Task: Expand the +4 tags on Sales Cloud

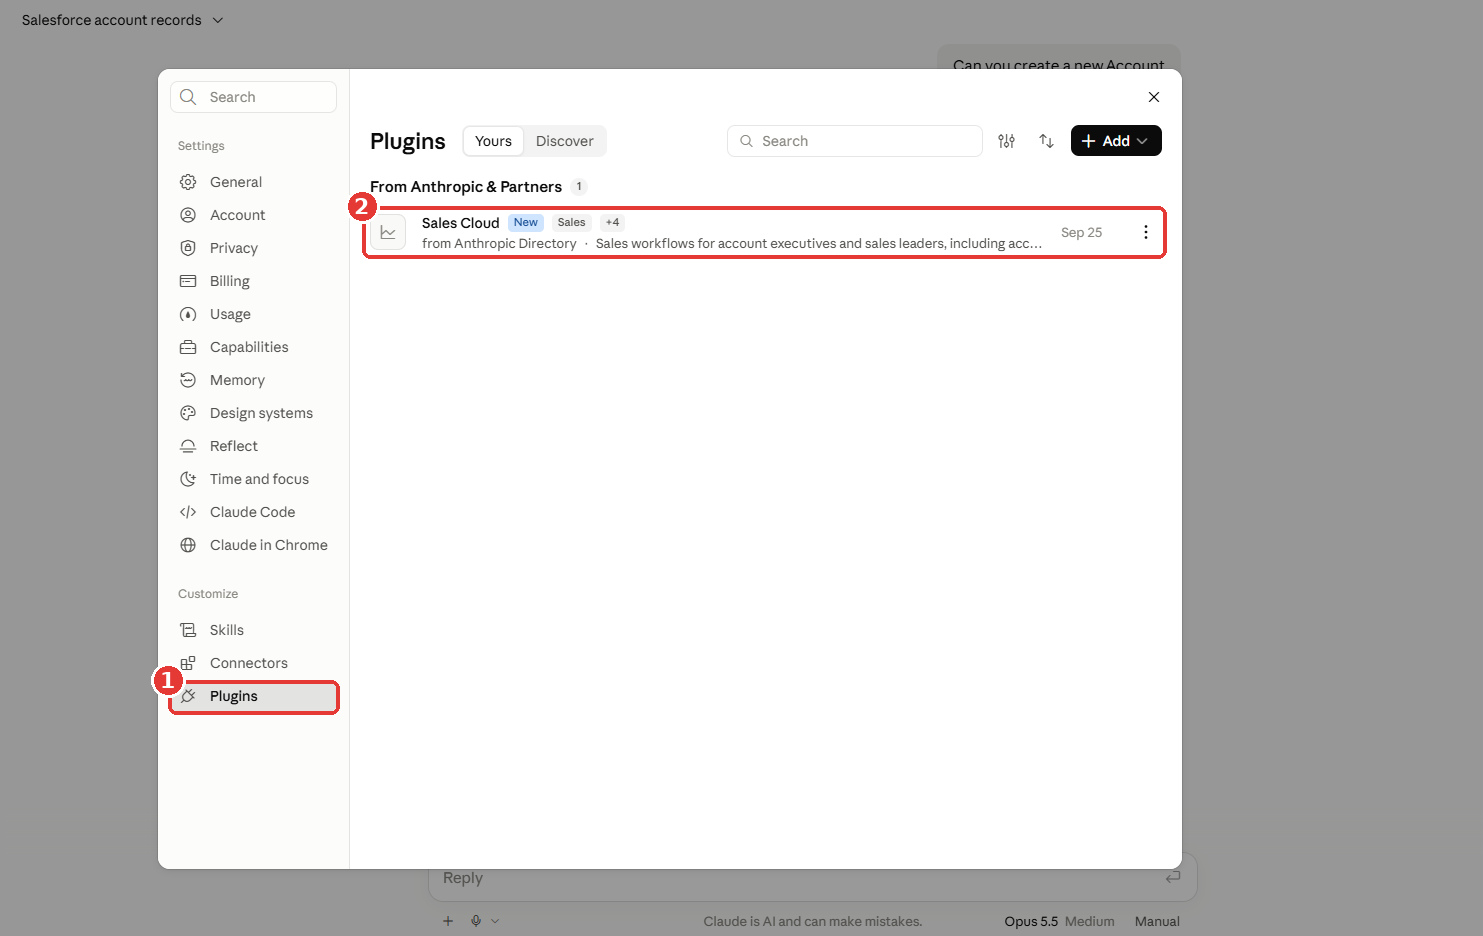Action: [x=612, y=223]
